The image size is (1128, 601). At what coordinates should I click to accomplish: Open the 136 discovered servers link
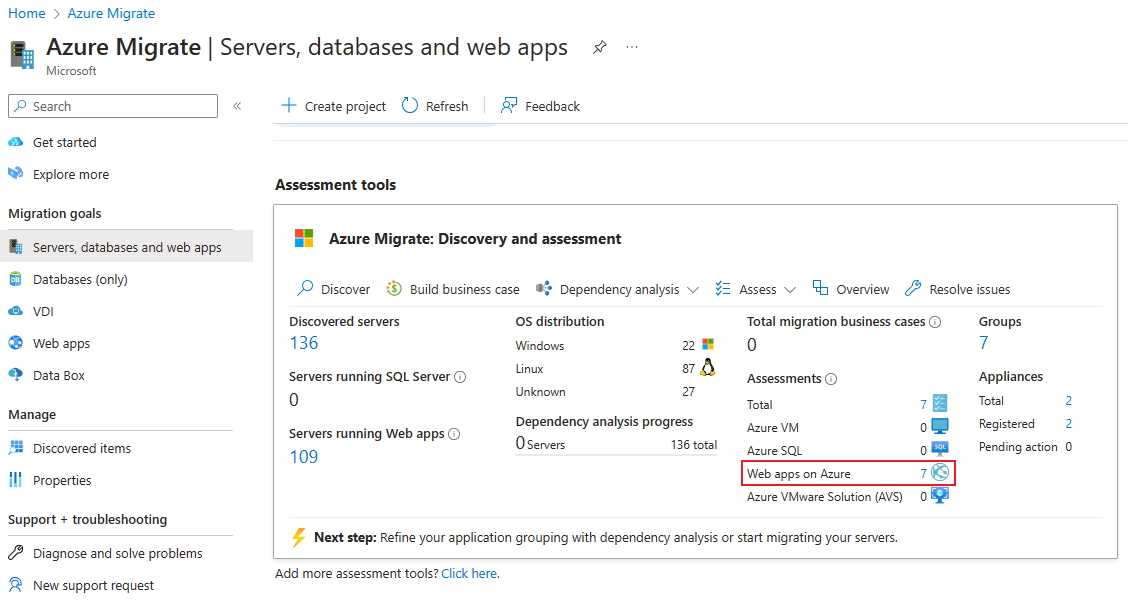tap(303, 343)
